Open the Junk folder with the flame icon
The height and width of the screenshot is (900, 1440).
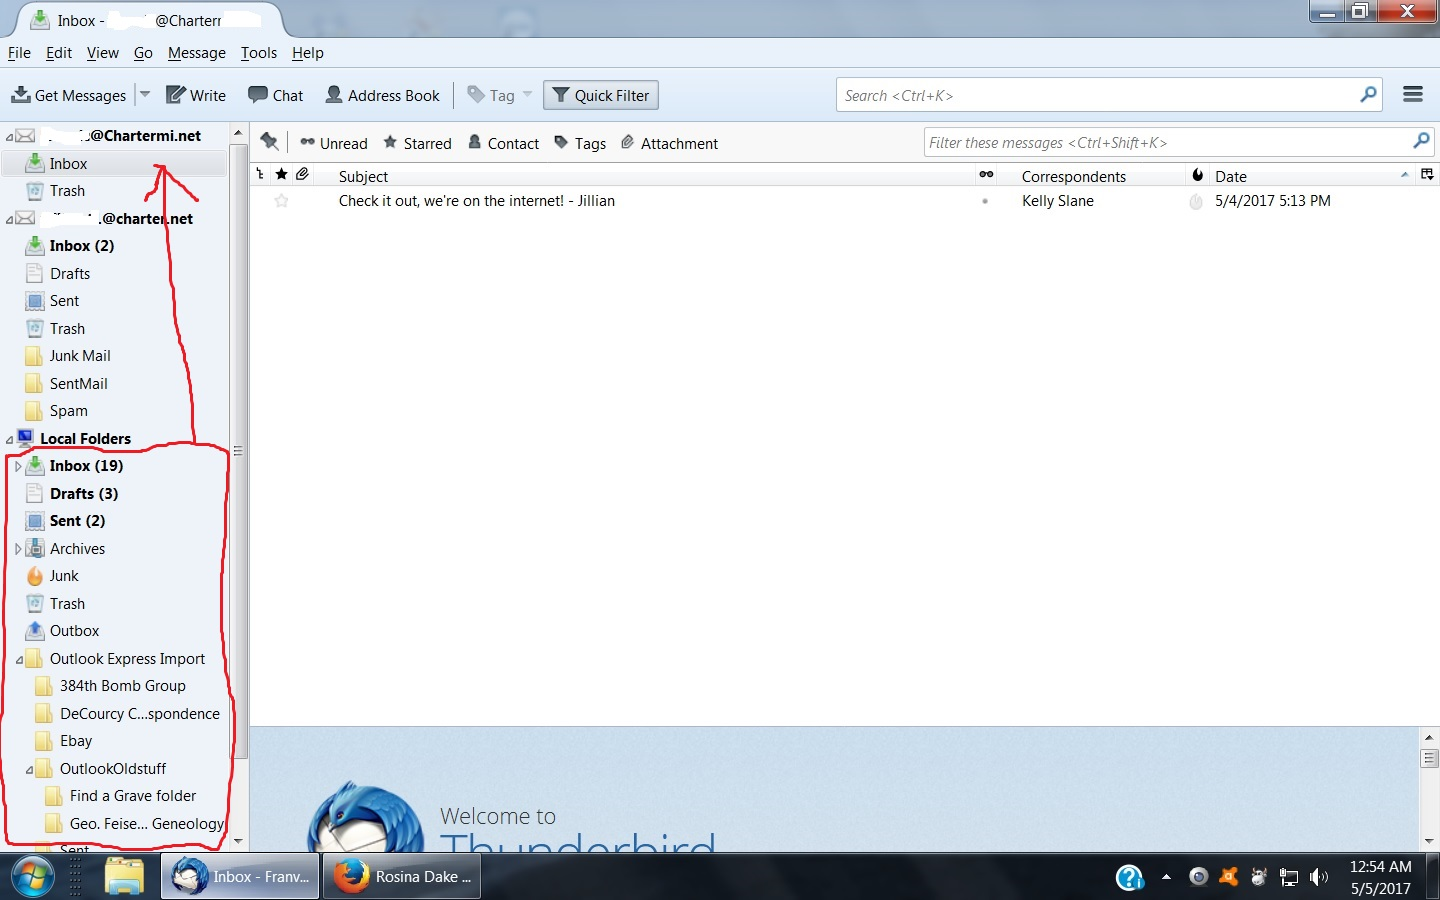(x=64, y=576)
